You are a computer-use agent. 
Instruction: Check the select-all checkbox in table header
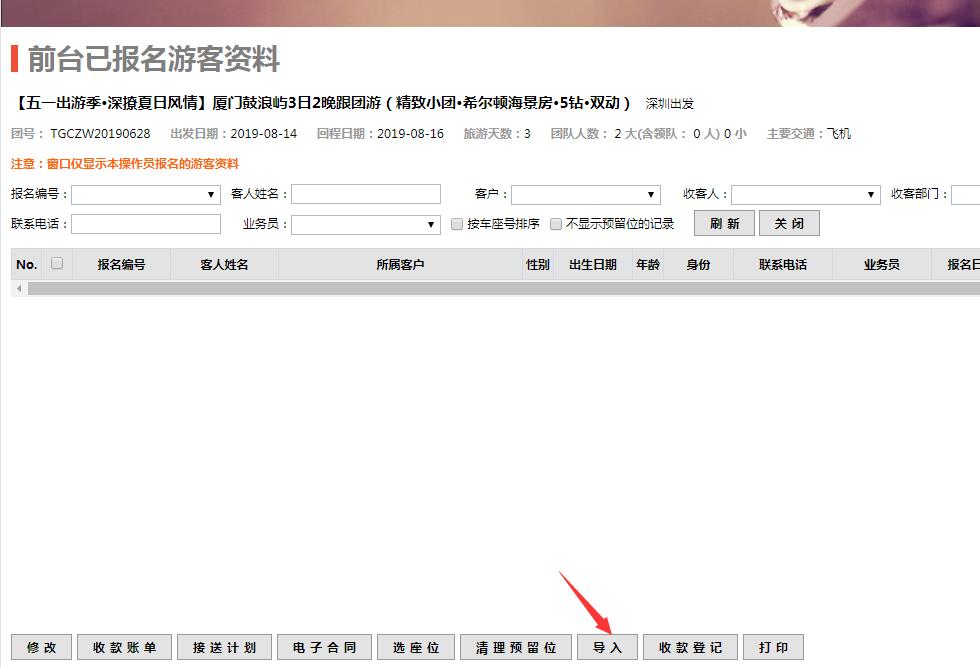[57, 264]
